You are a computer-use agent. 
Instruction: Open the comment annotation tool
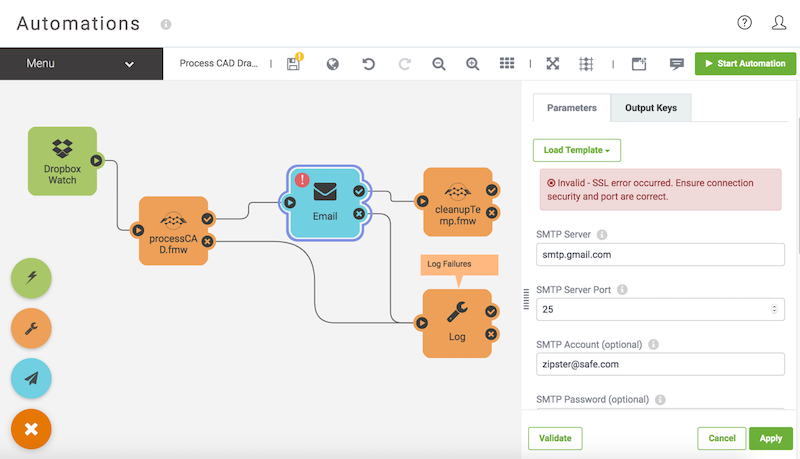tap(677, 64)
